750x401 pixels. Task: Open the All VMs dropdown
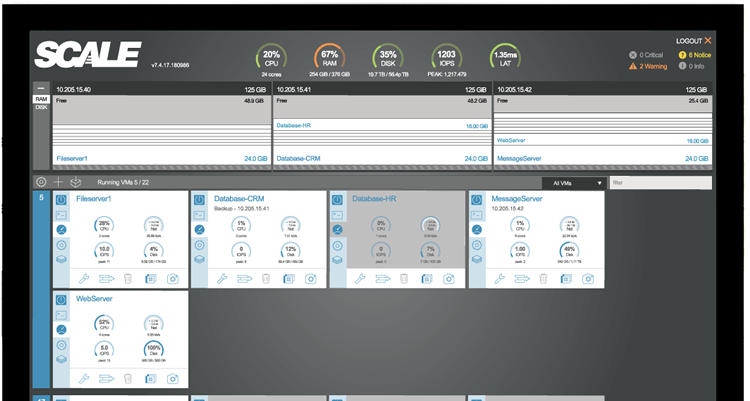(574, 183)
